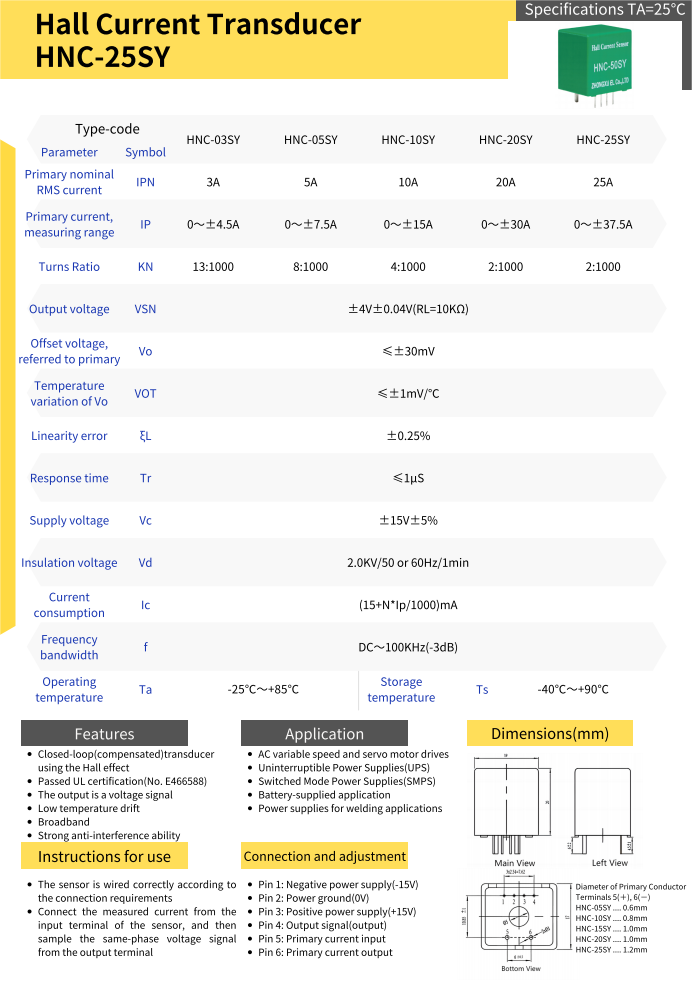
Task: Click the Pin 4: Output signal line
Action: tap(322, 925)
